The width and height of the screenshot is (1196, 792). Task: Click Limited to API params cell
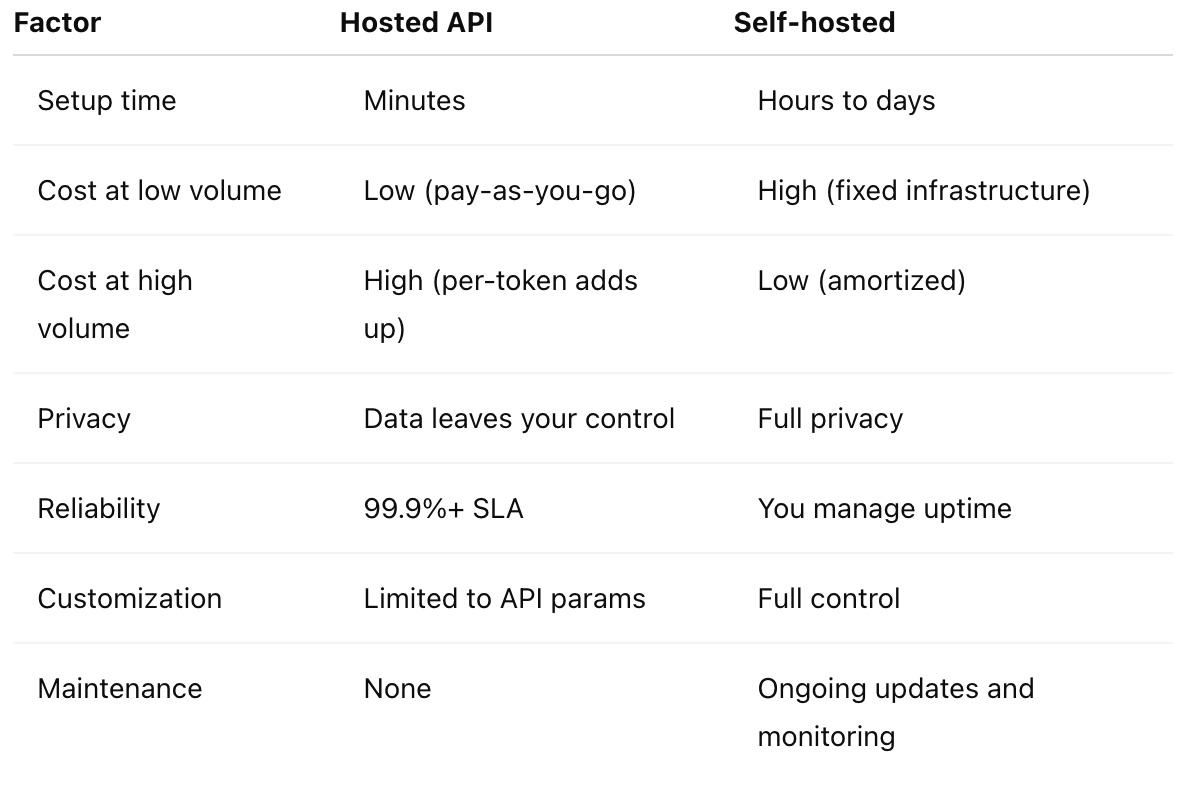pos(504,599)
